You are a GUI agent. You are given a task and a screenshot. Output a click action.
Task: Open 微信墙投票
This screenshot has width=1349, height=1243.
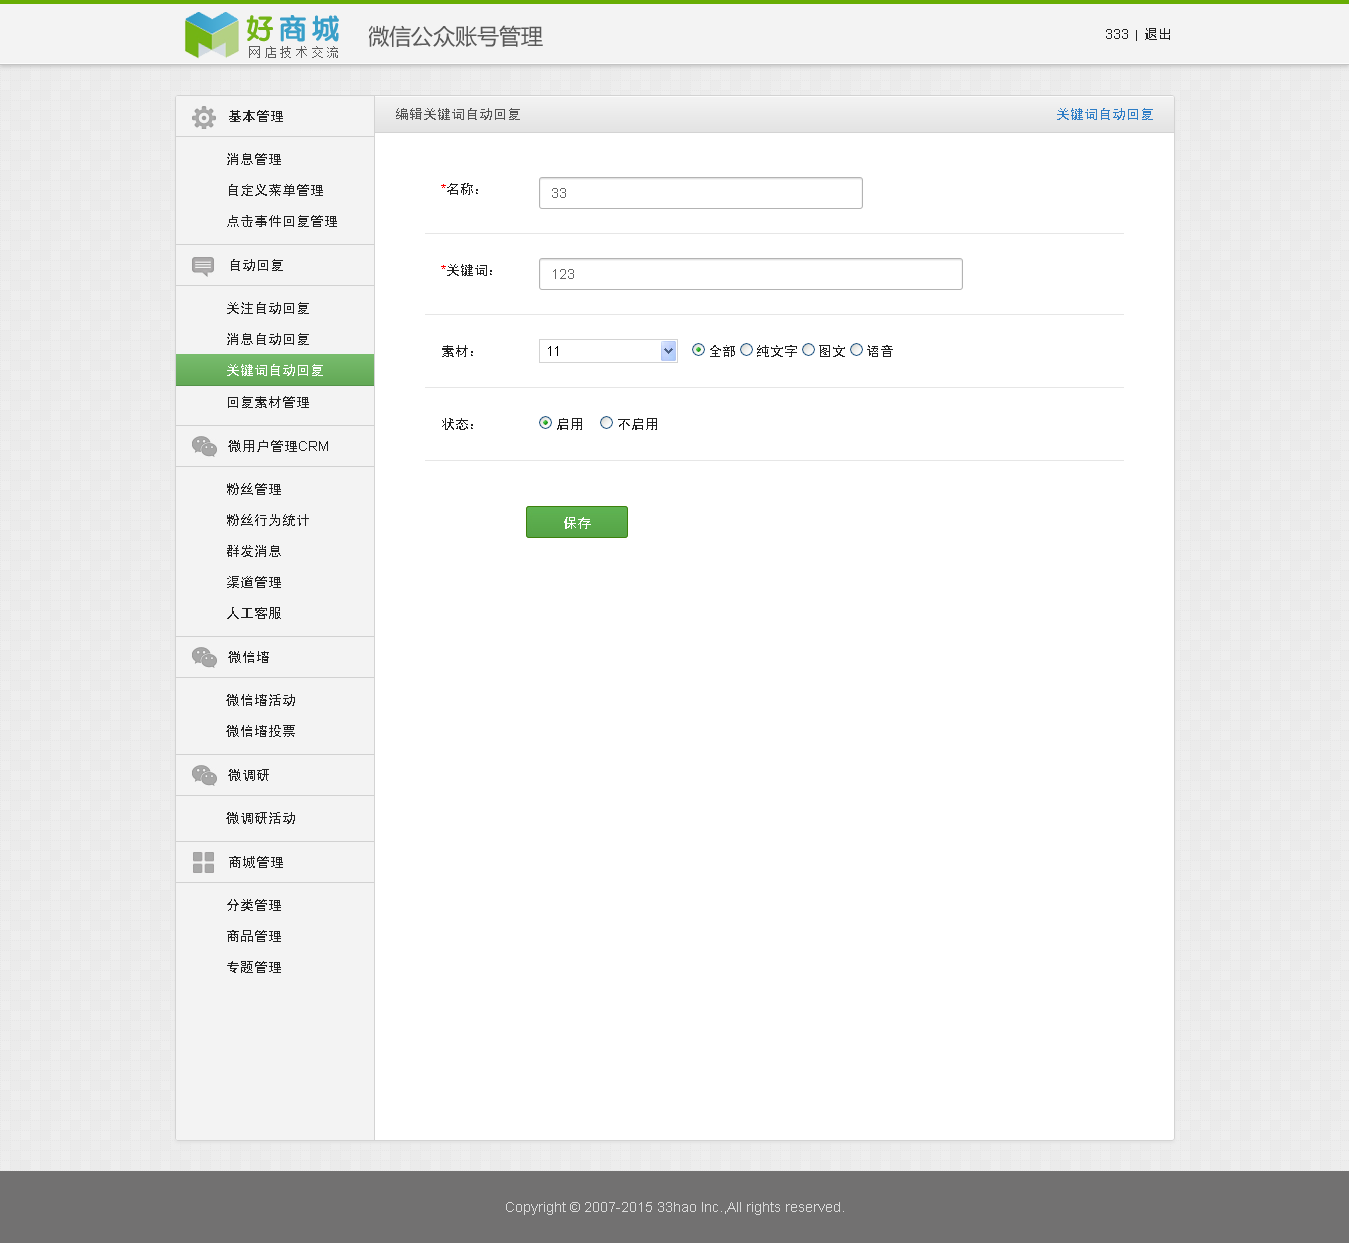(261, 732)
